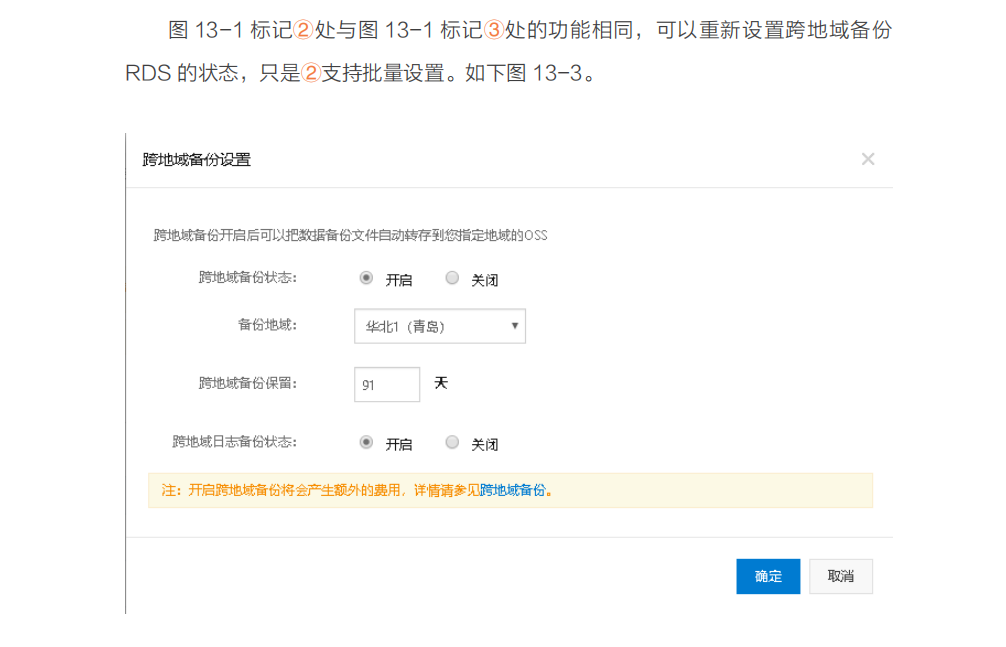Click the 天 unit label beside input

441,383
